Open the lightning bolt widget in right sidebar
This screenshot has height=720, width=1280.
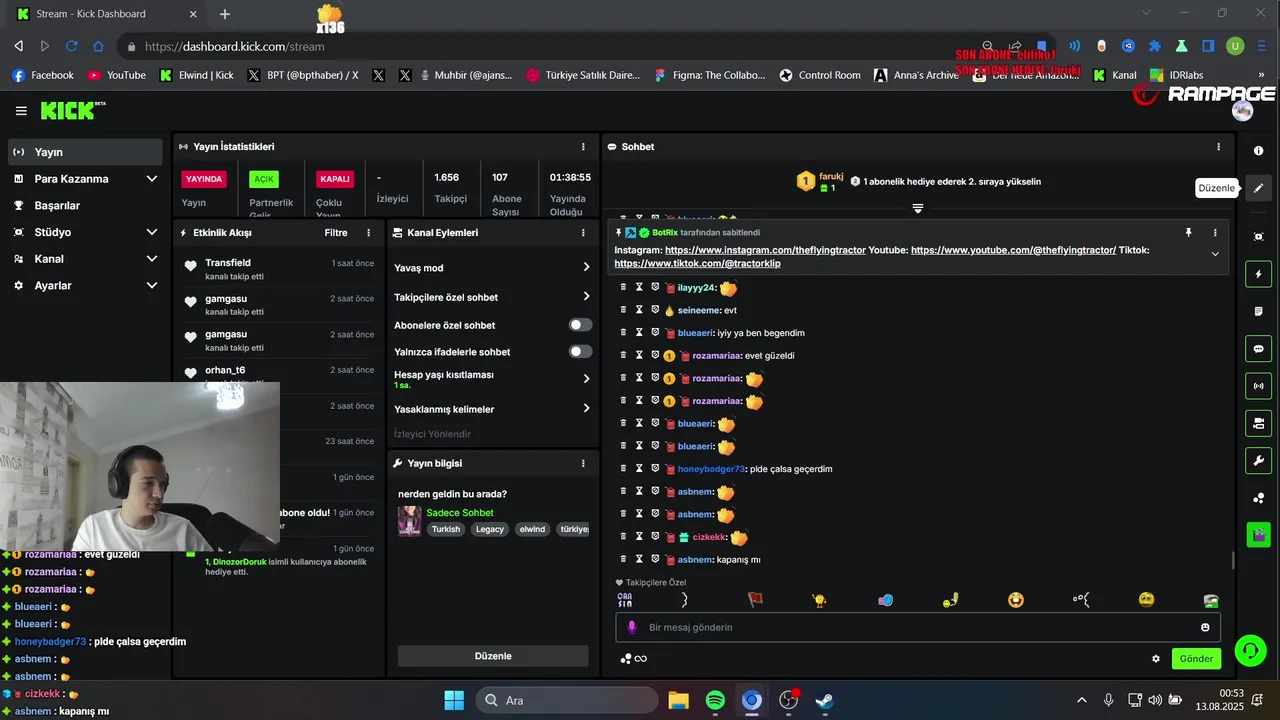click(x=1258, y=274)
